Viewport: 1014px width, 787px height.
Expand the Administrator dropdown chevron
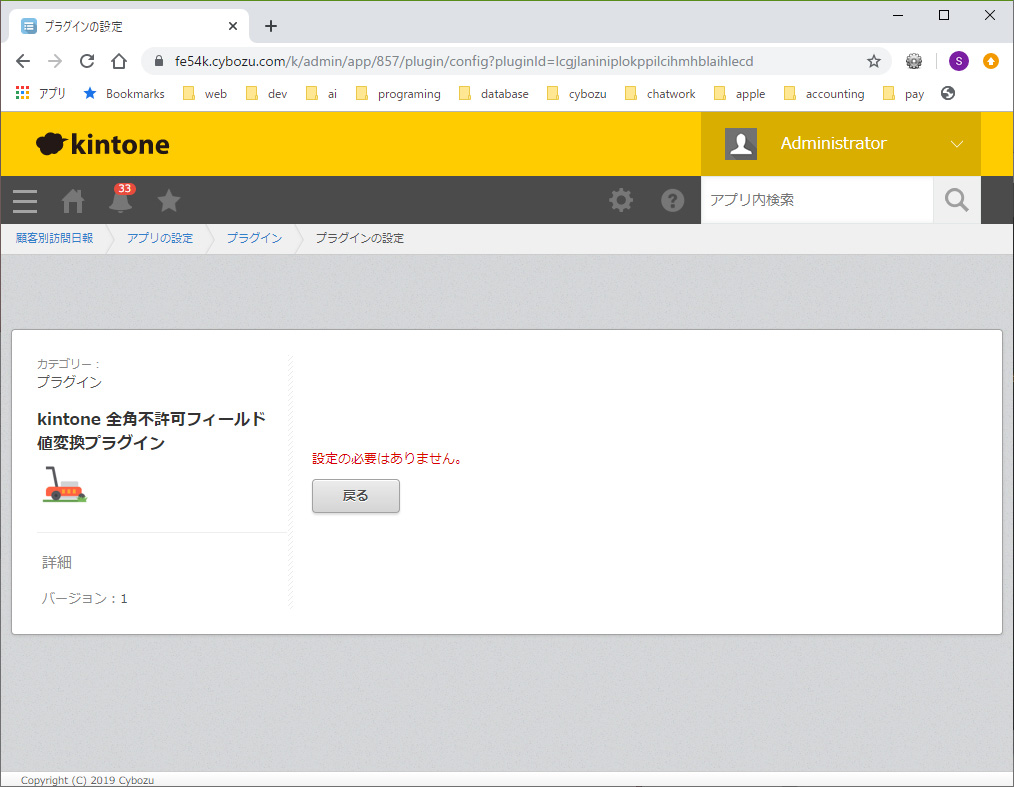[x=956, y=144]
